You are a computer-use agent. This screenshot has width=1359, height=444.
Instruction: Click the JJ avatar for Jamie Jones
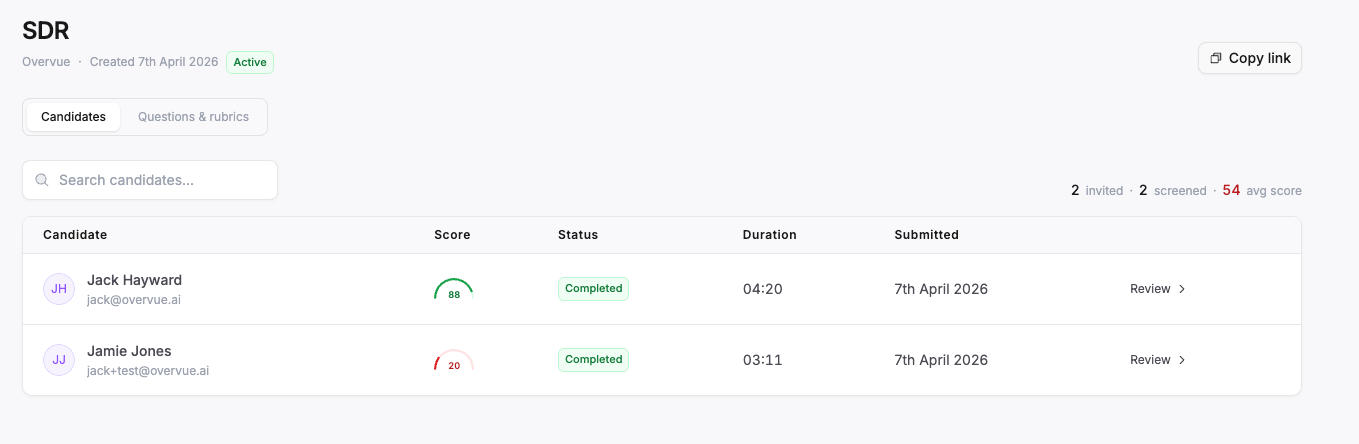pyautogui.click(x=59, y=360)
